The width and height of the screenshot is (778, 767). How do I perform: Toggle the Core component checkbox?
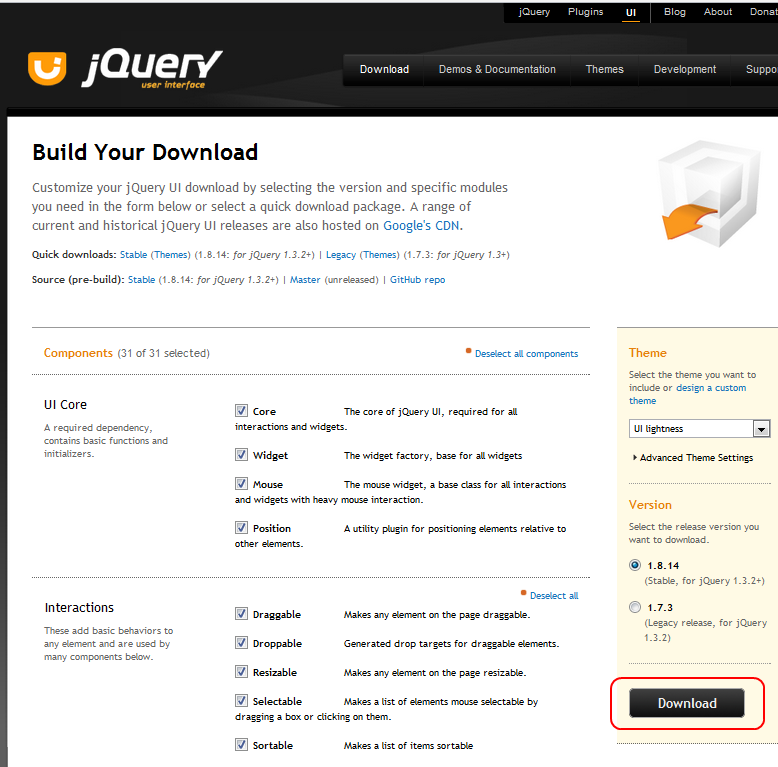point(241,411)
